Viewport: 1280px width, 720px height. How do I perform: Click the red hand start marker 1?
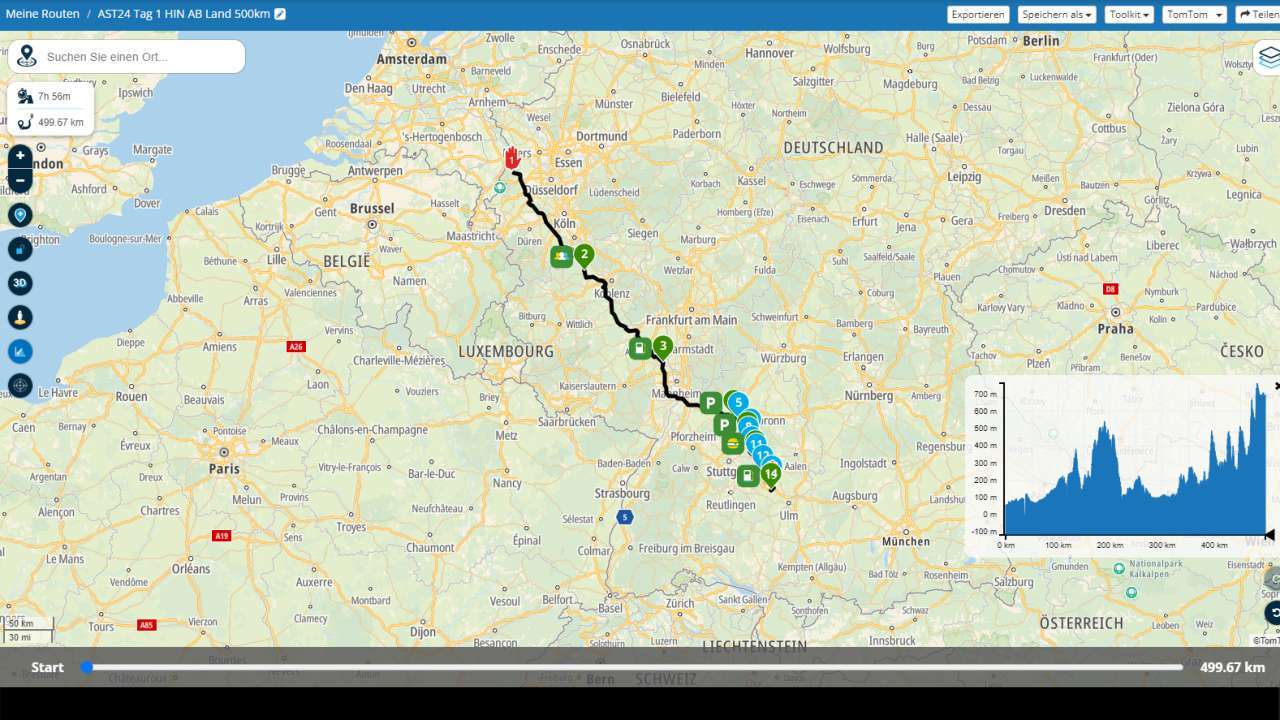[512, 158]
